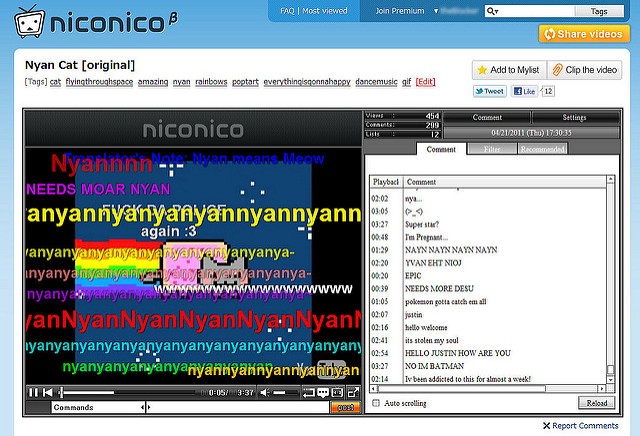Screen dimensions: 640x436
Task: Open the FAQ link
Action: tap(287, 11)
